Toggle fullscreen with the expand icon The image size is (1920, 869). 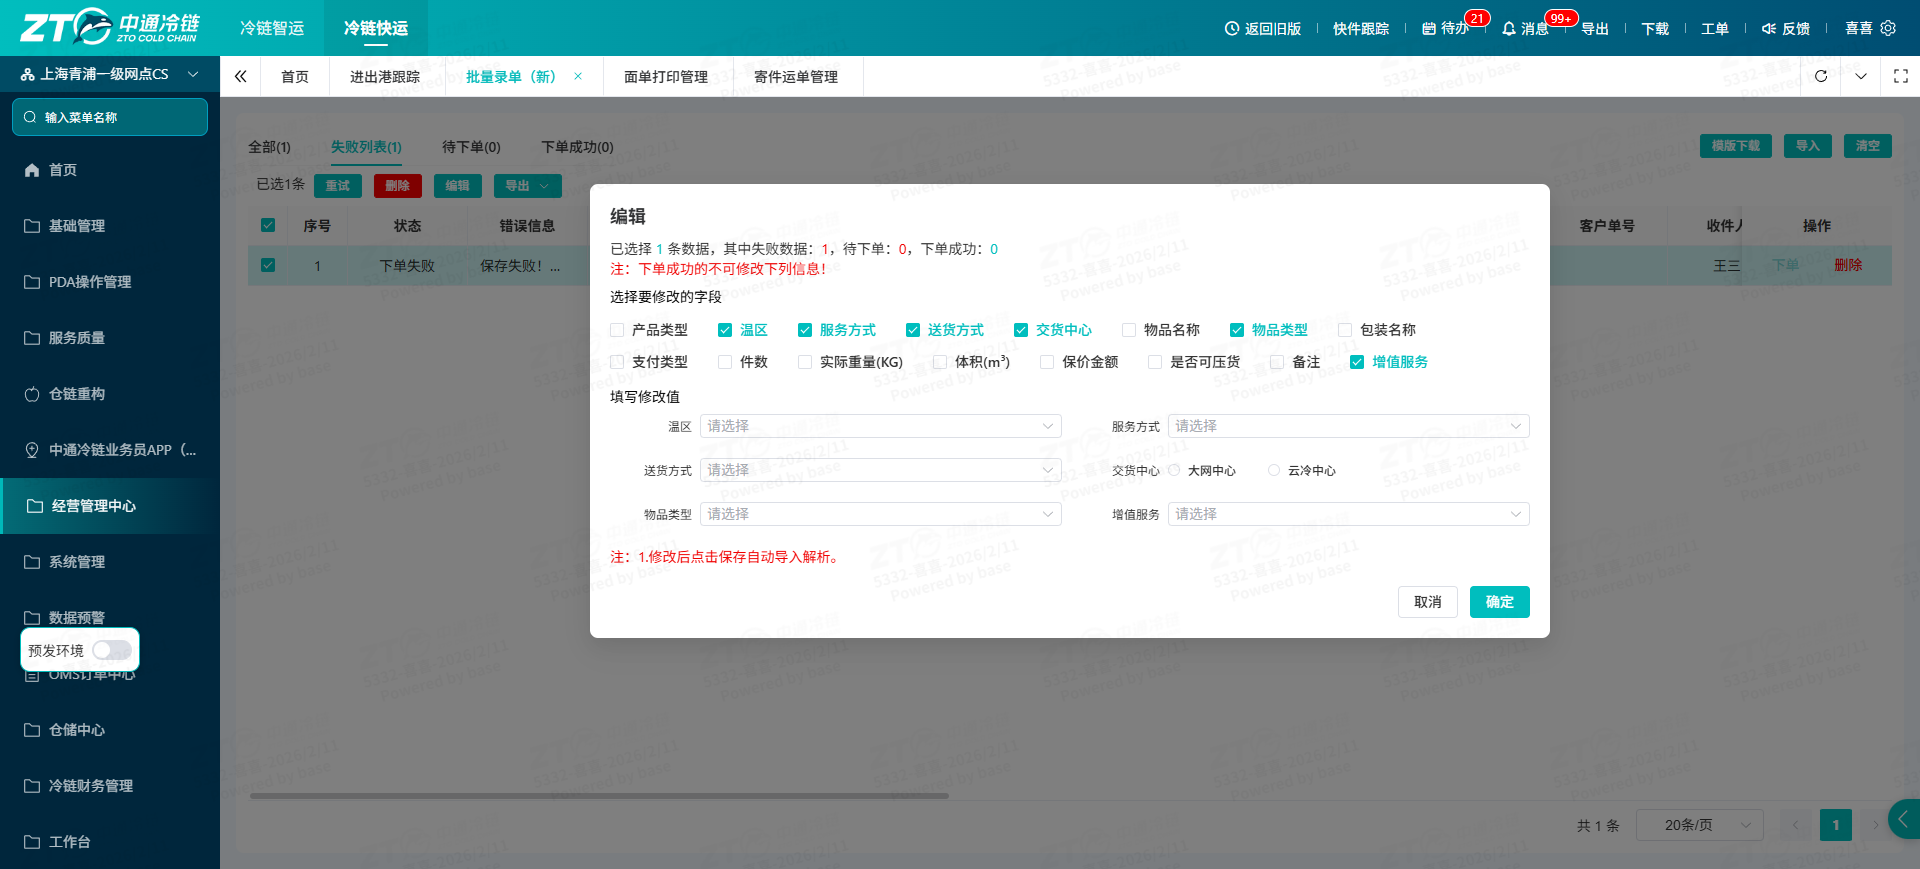tap(1901, 76)
